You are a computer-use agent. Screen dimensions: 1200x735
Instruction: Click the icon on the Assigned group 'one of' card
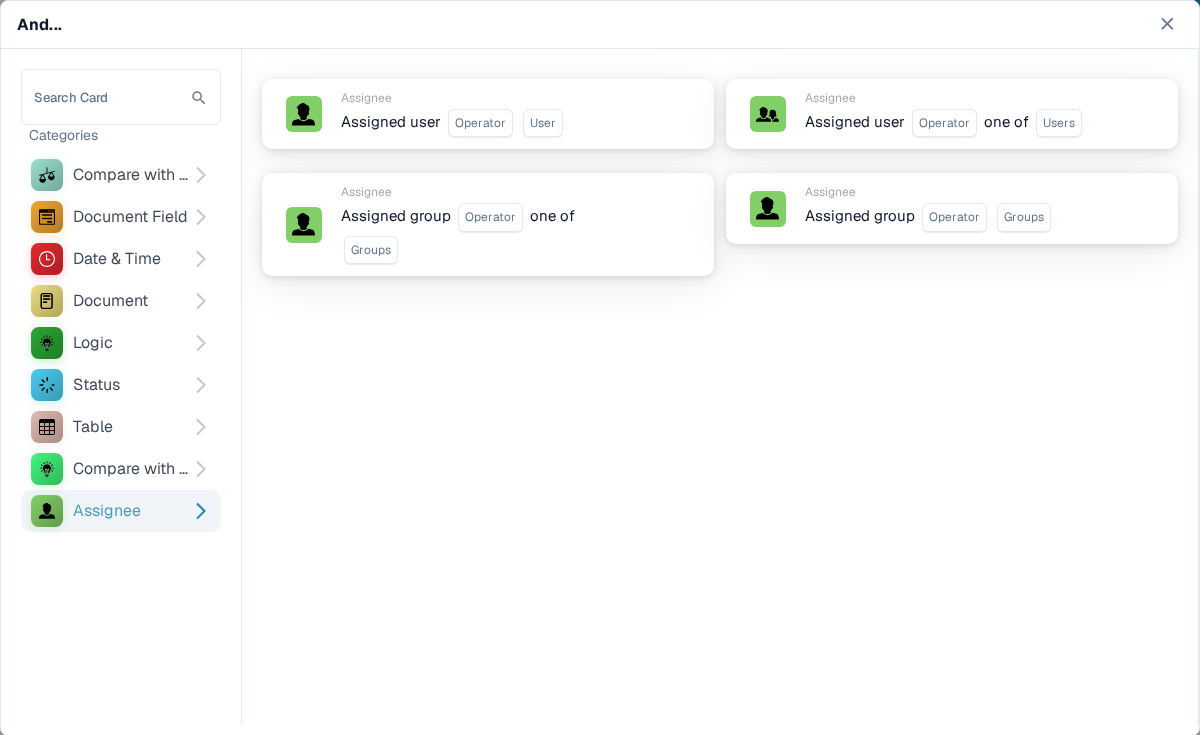click(304, 225)
